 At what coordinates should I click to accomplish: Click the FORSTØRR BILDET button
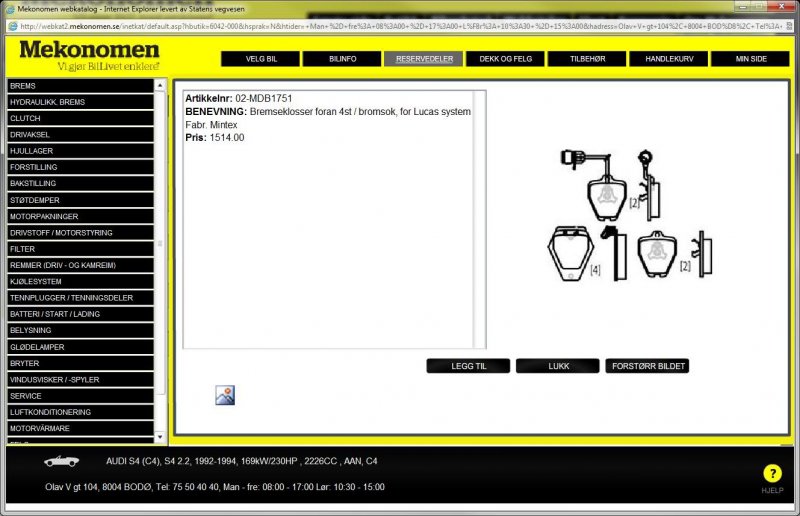647,366
